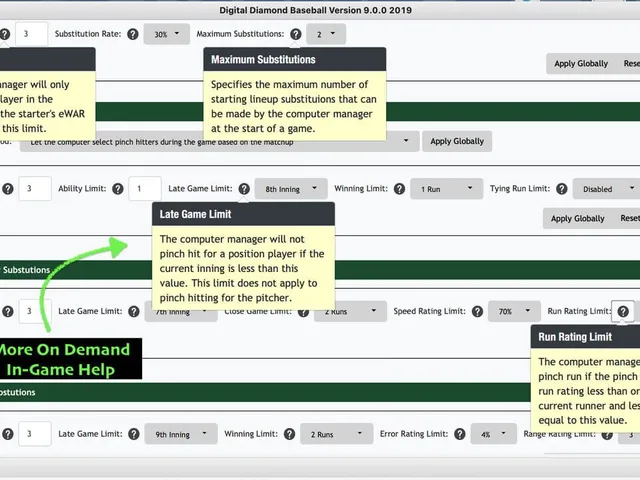This screenshot has width=640, height=480.
Task: Open help for Substitution Rate
Action: tap(133, 34)
